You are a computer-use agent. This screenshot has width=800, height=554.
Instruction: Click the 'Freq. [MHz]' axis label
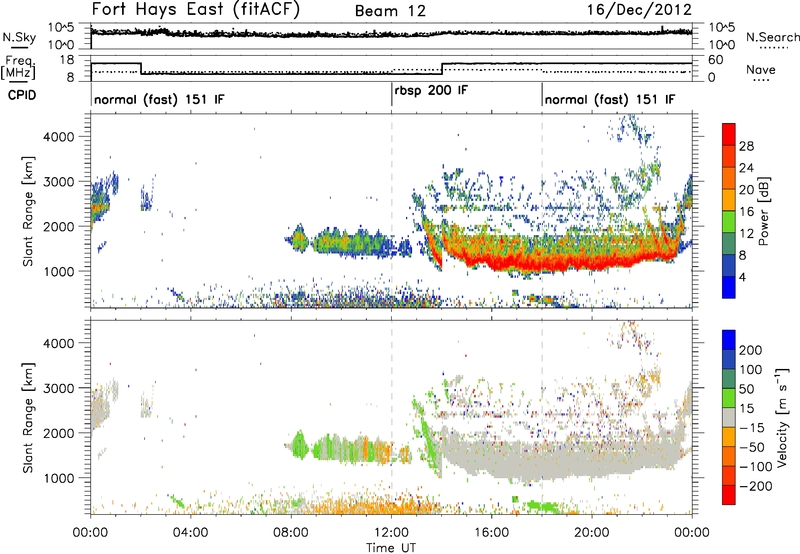click(18, 68)
